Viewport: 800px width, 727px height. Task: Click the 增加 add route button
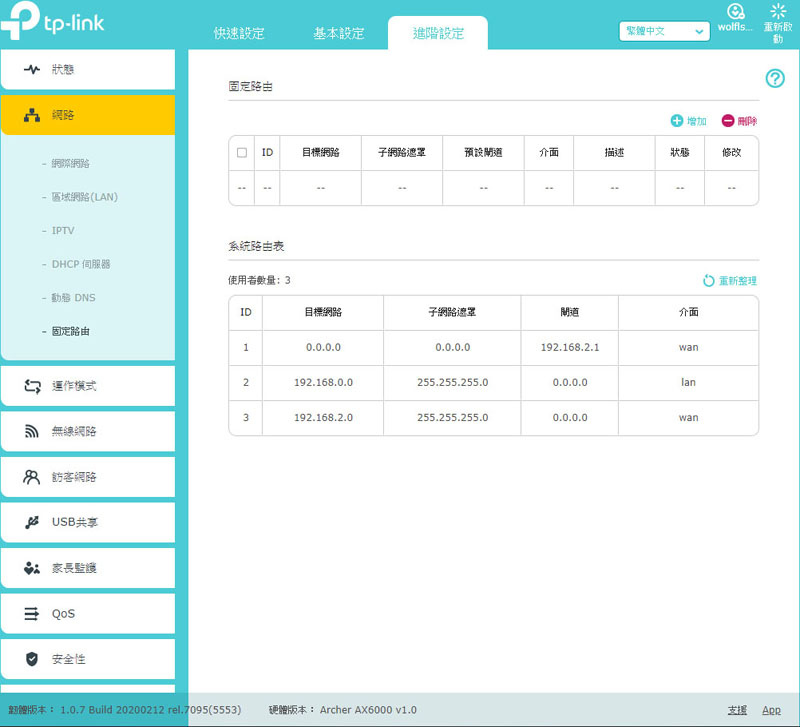689,121
